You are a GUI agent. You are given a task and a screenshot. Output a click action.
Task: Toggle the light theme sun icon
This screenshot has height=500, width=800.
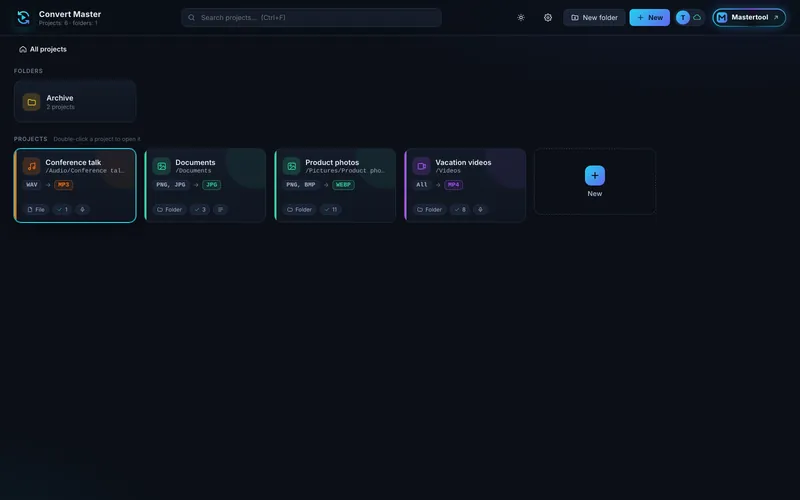[x=520, y=17]
